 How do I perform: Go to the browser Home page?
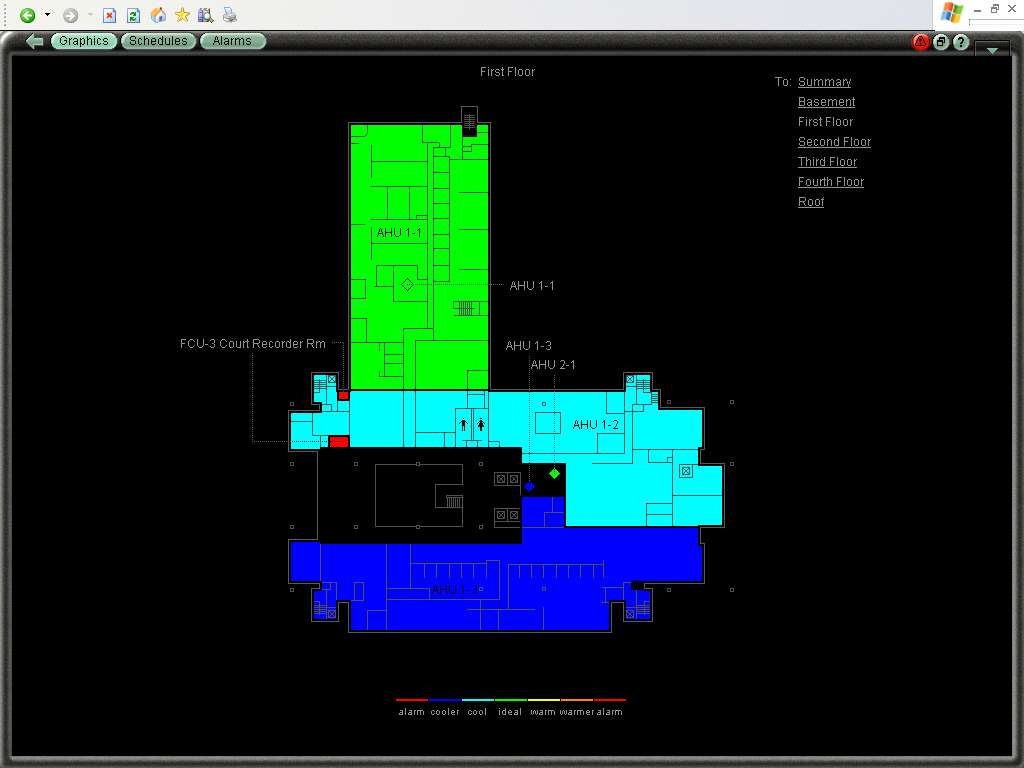click(x=158, y=15)
